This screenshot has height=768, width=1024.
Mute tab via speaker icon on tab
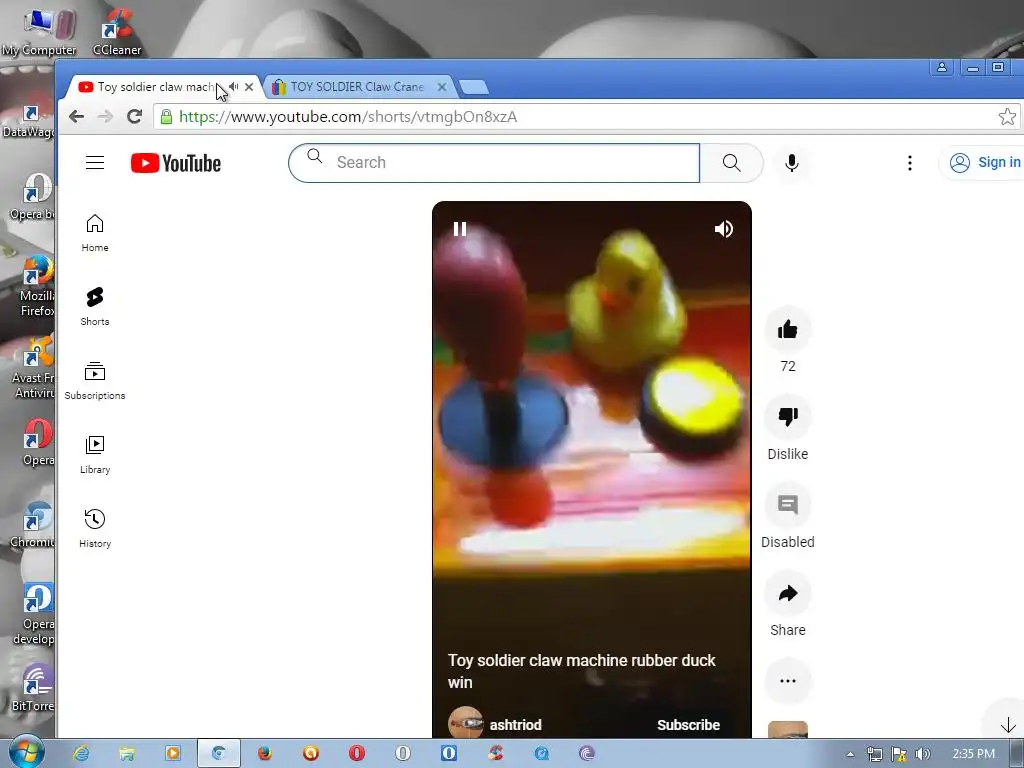tap(233, 87)
